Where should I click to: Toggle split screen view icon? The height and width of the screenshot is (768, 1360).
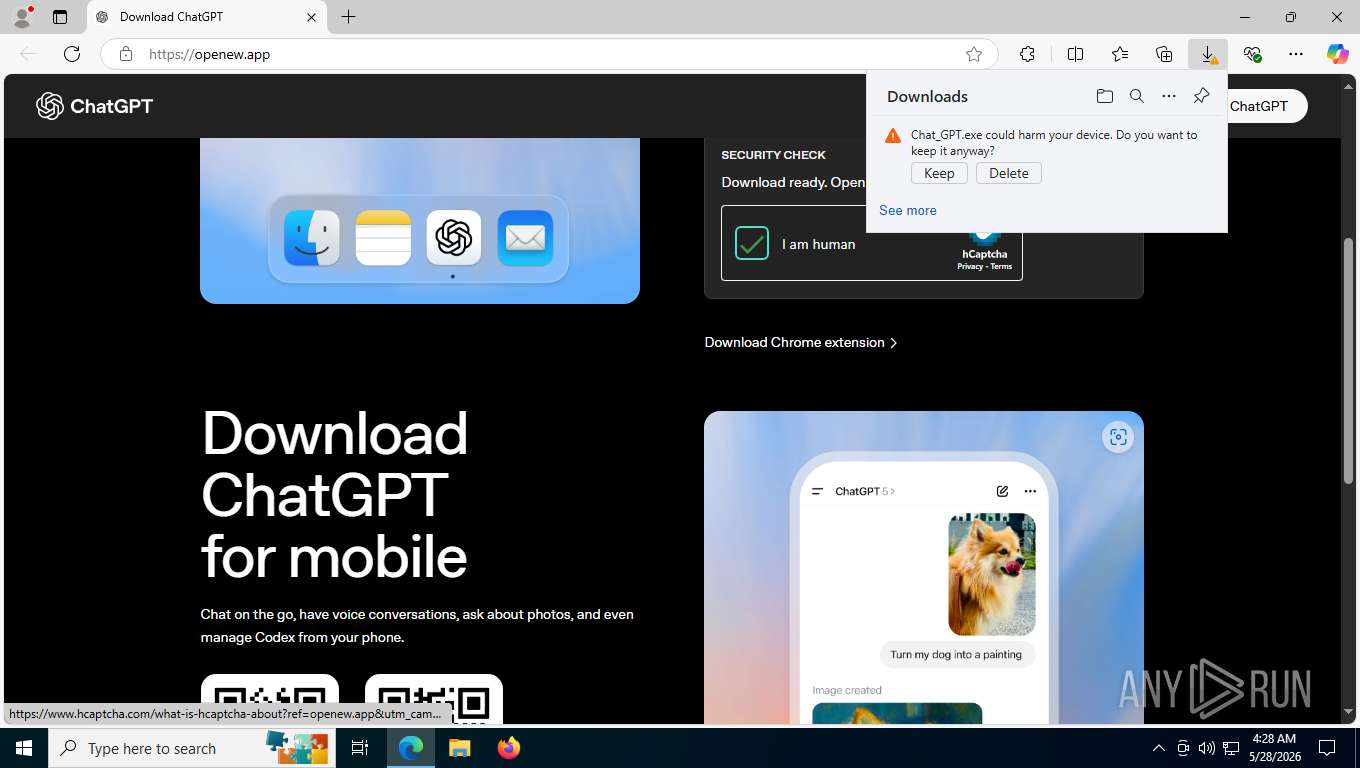pyautogui.click(x=1075, y=54)
